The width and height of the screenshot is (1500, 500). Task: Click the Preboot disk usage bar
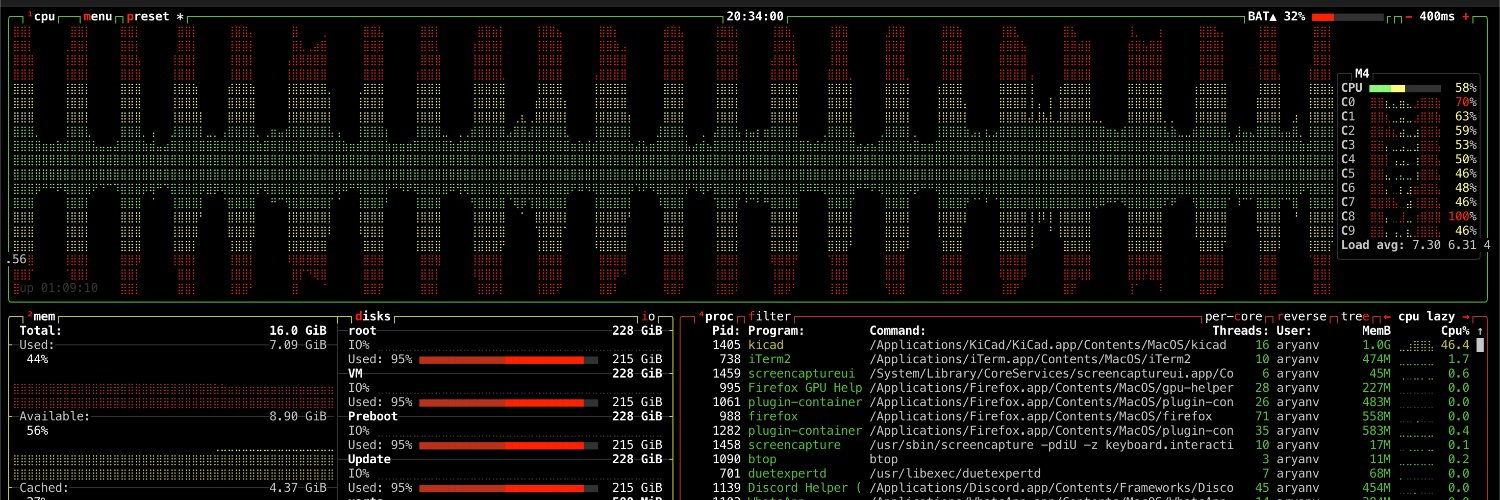509,445
